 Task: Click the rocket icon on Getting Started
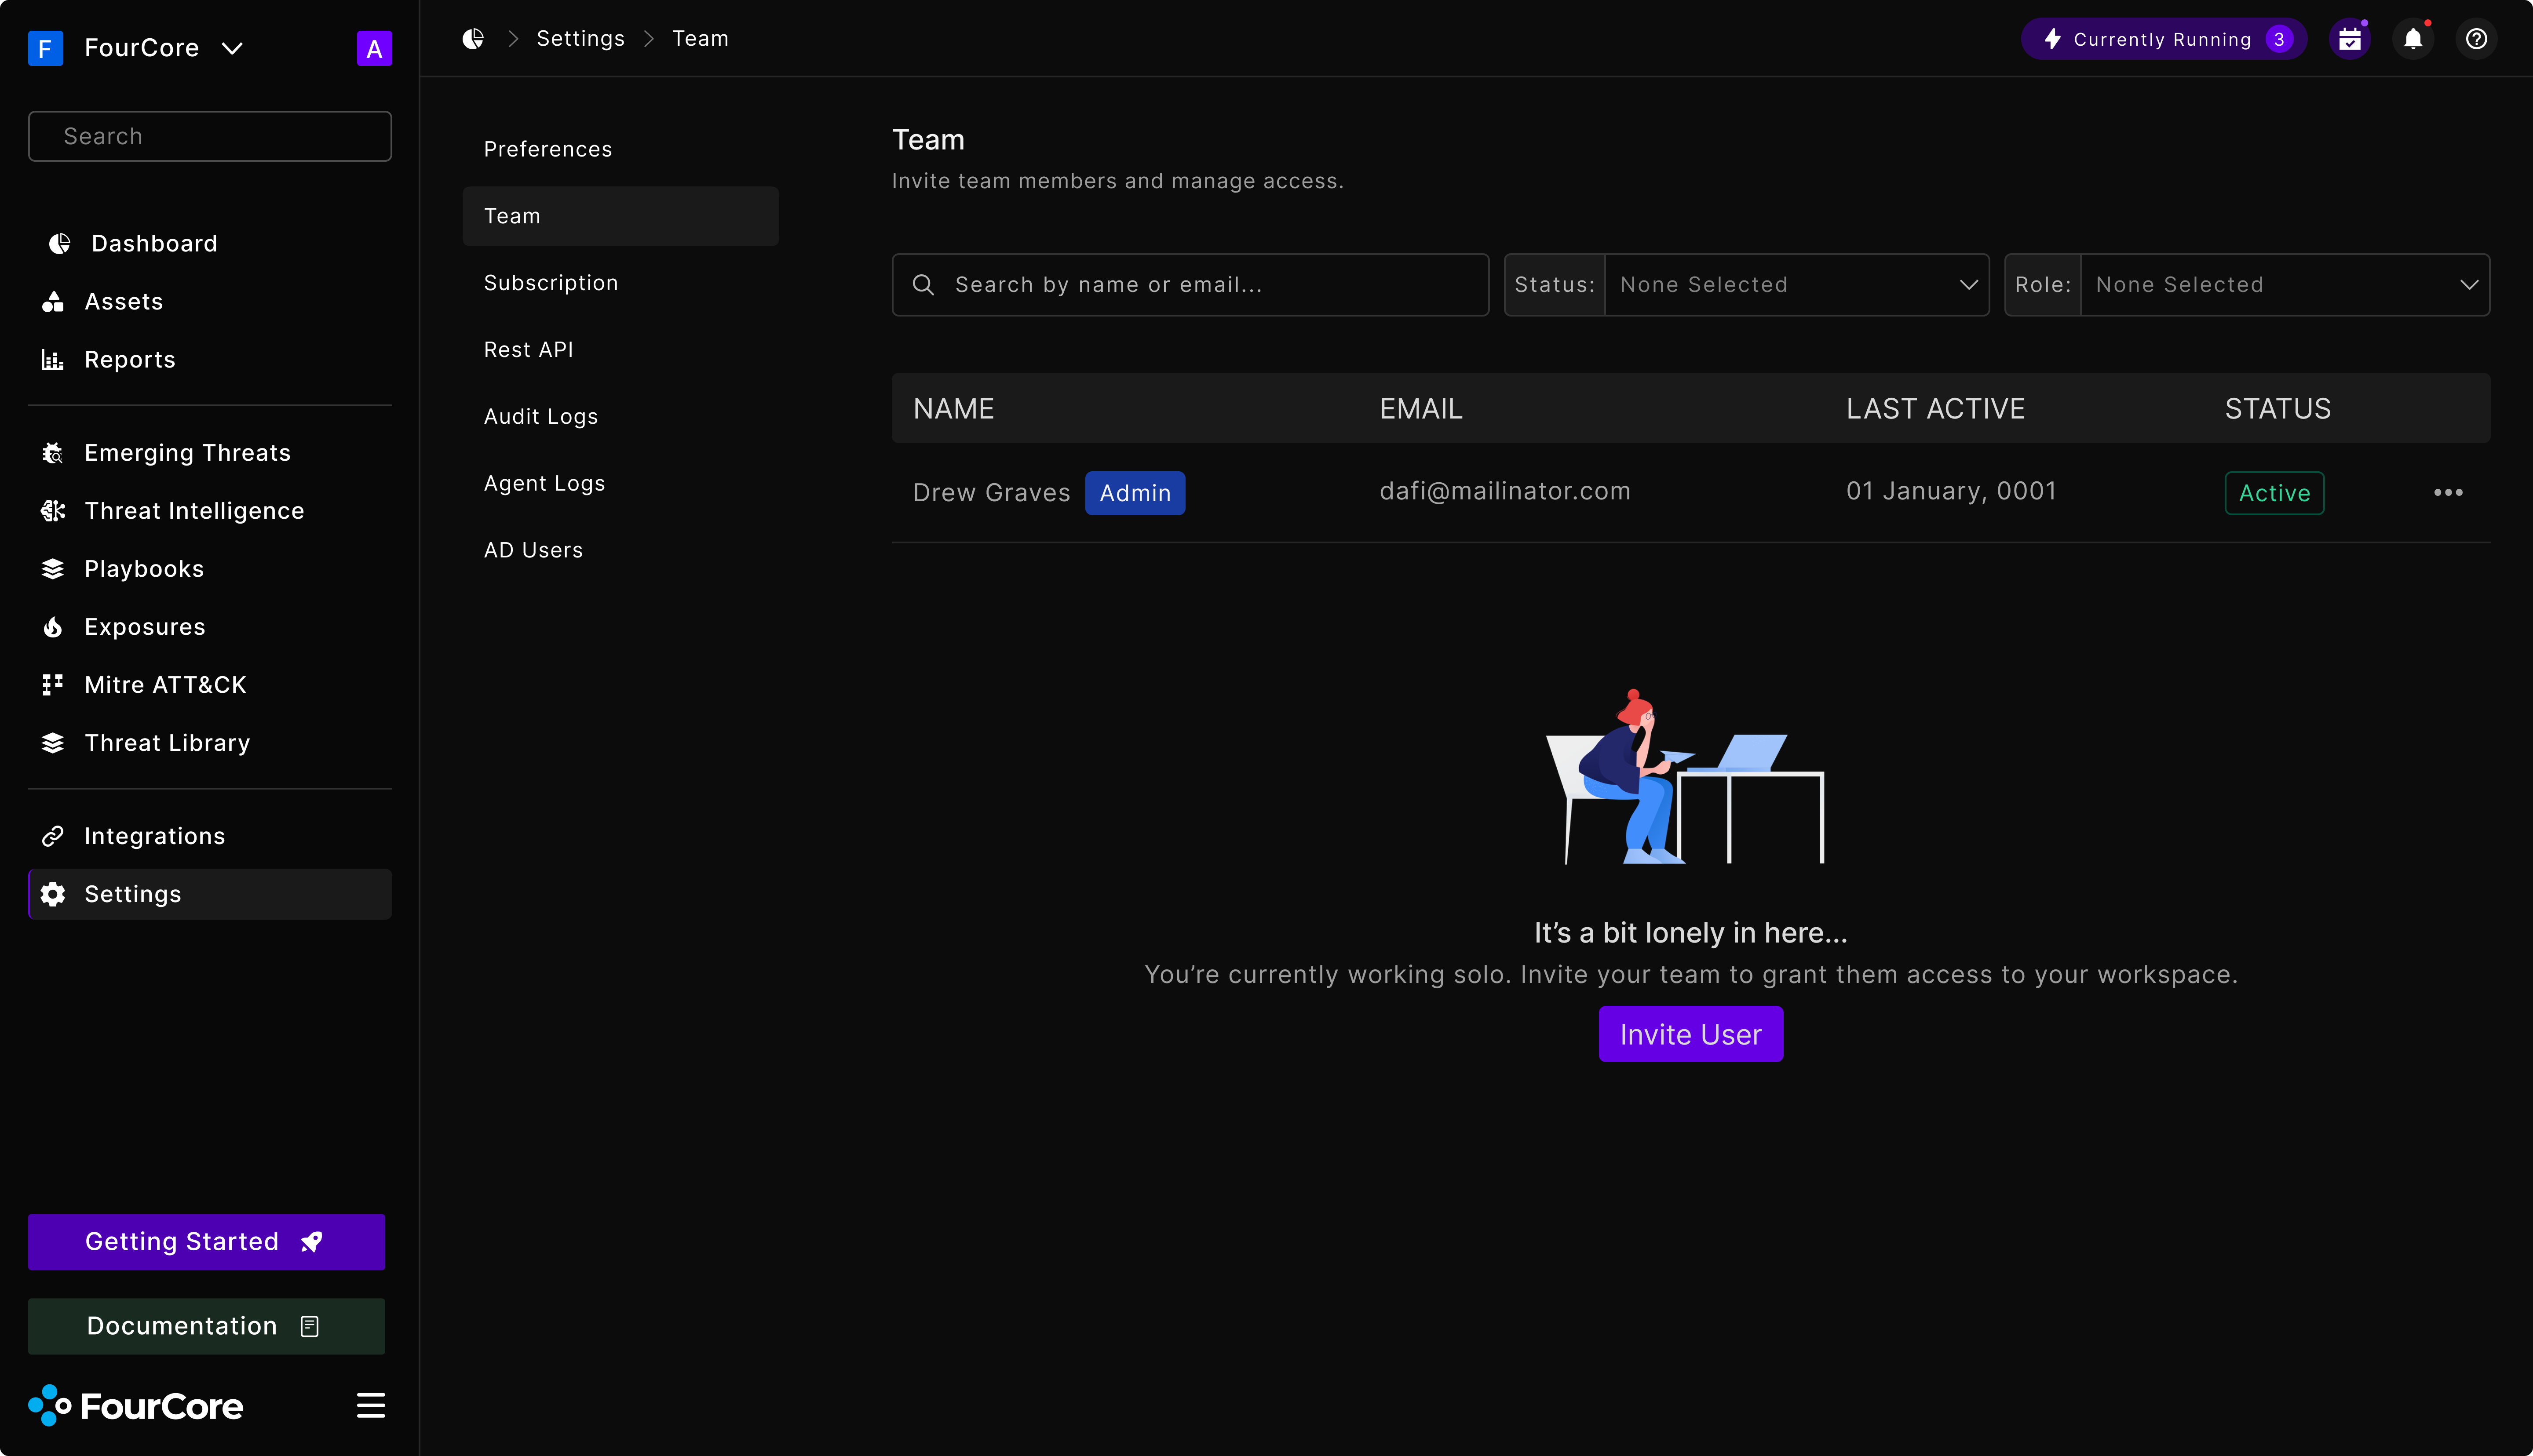[312, 1242]
